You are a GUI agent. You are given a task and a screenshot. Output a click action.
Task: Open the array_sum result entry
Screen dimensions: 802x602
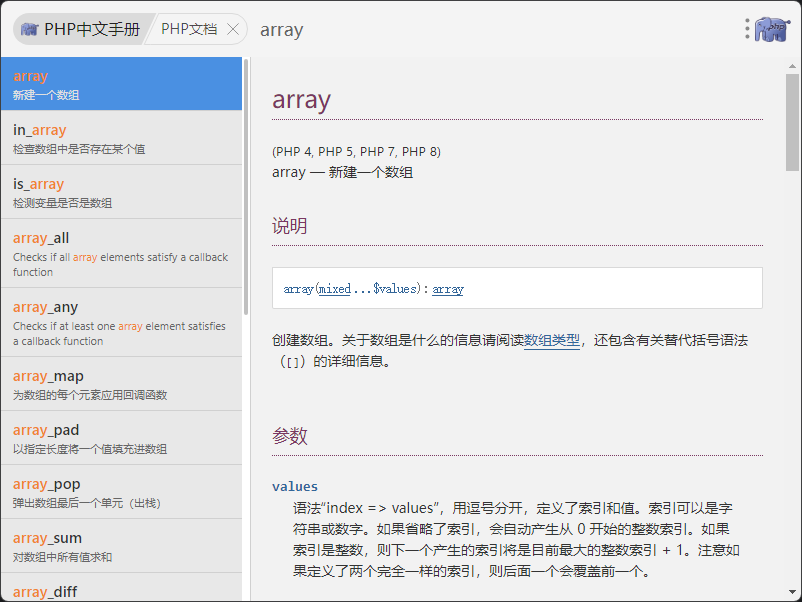pyautogui.click(x=121, y=546)
